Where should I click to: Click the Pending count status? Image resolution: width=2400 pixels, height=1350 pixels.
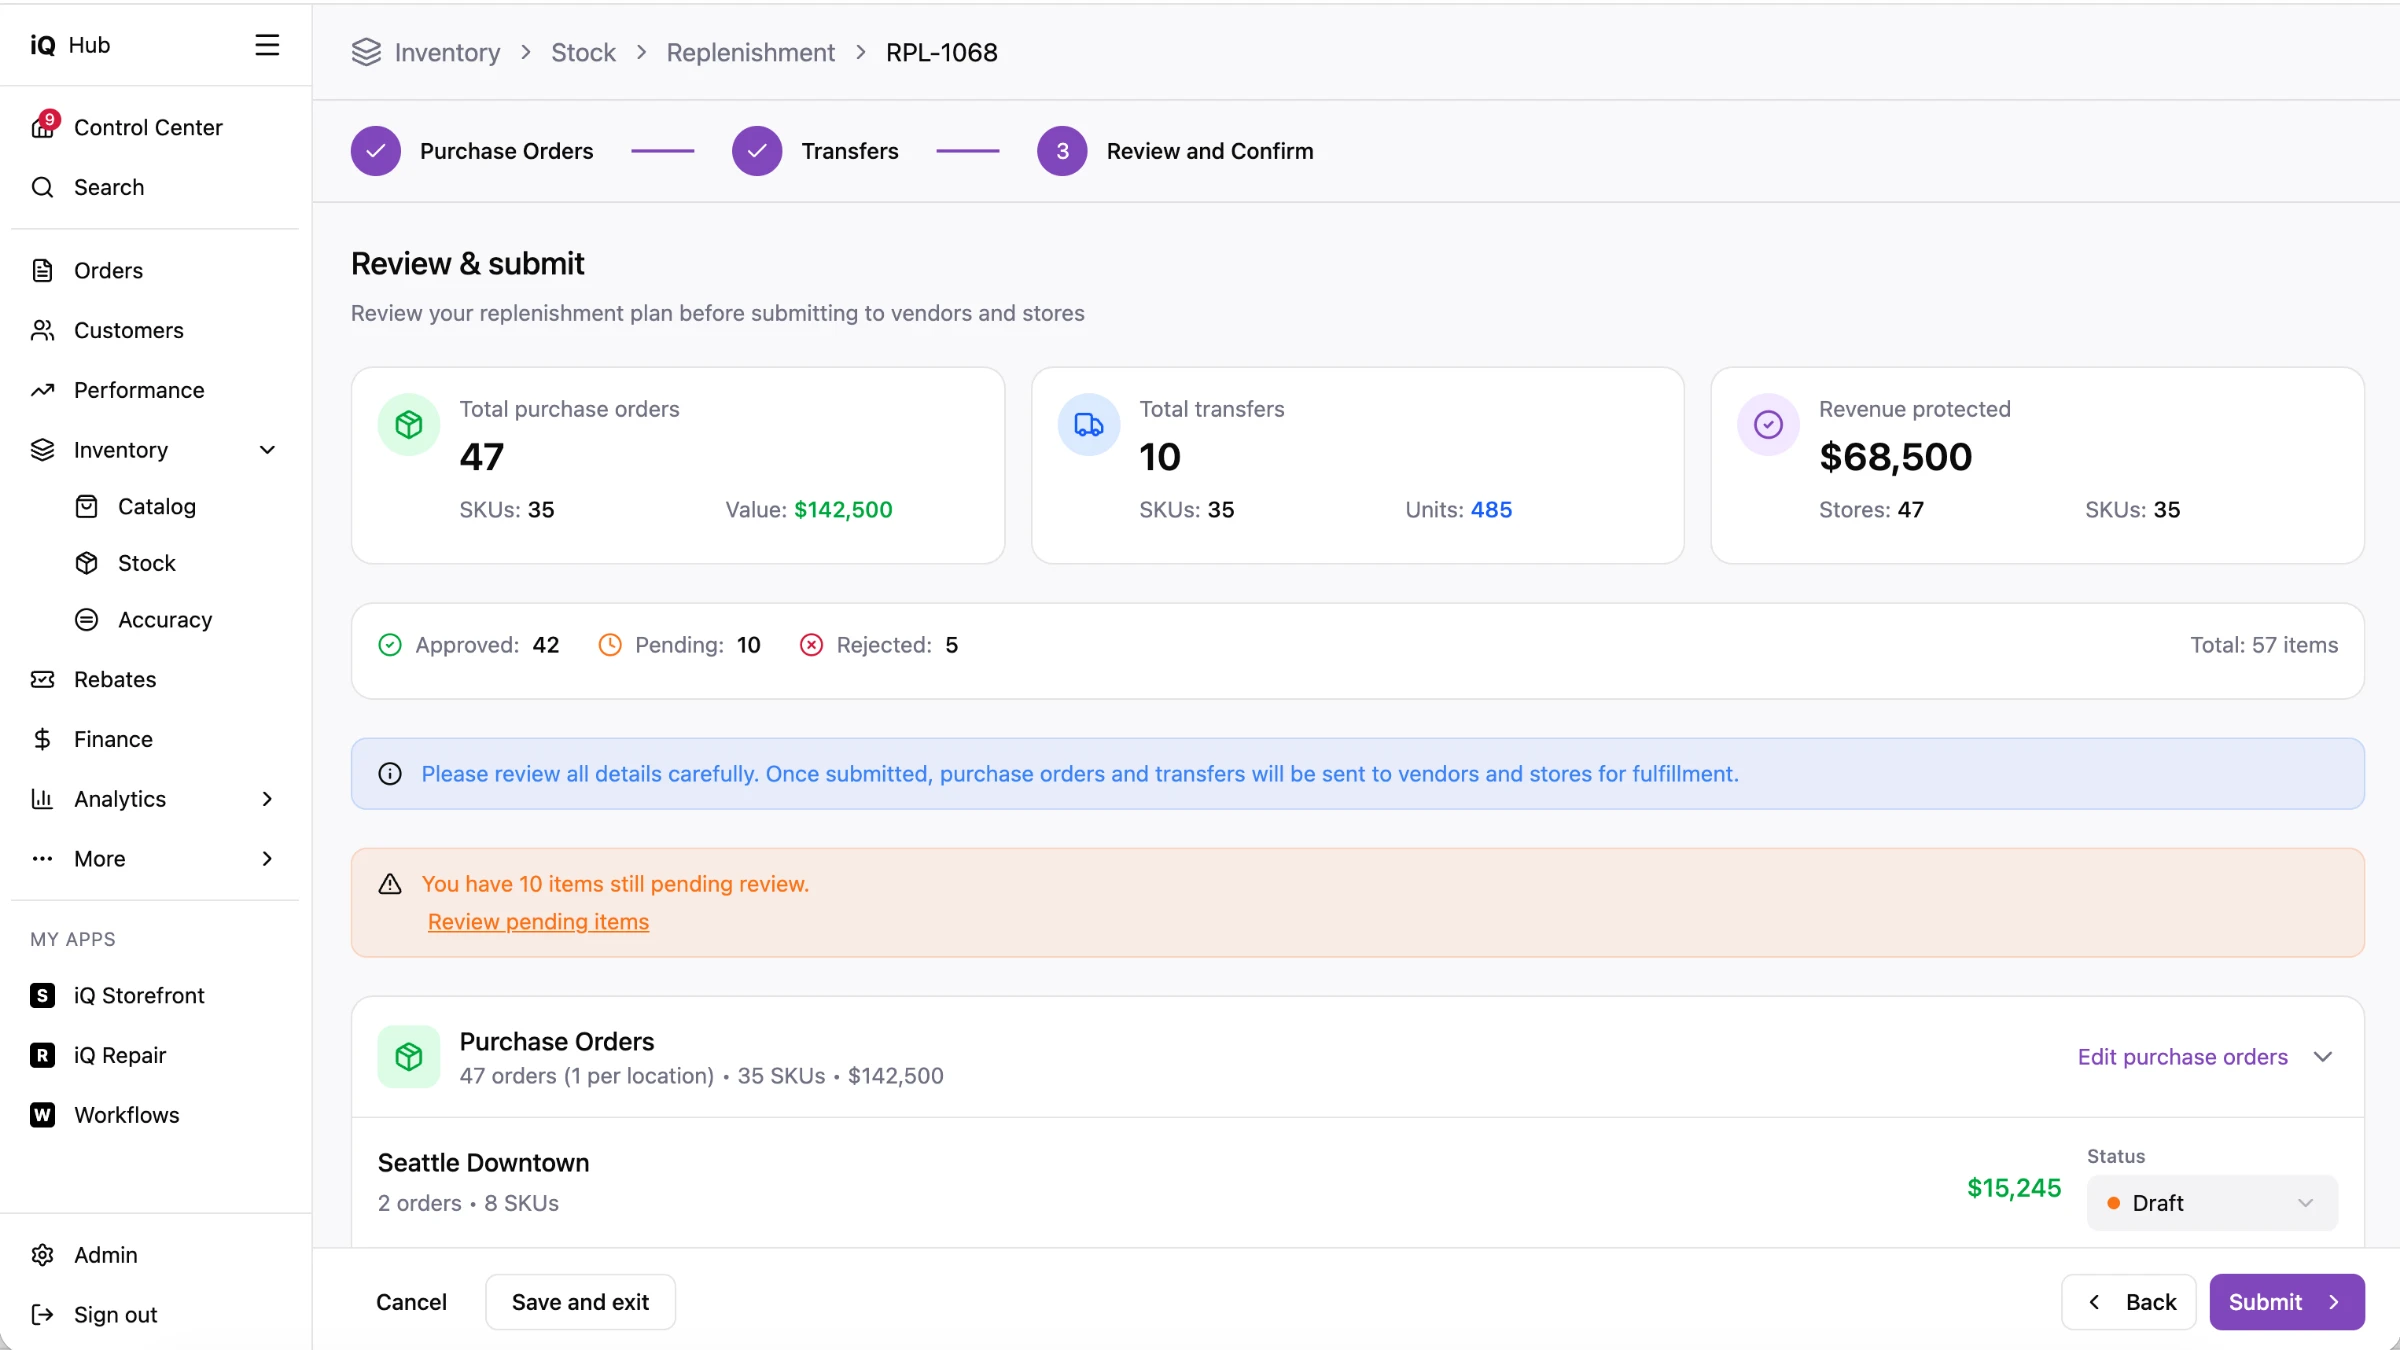[x=679, y=645]
